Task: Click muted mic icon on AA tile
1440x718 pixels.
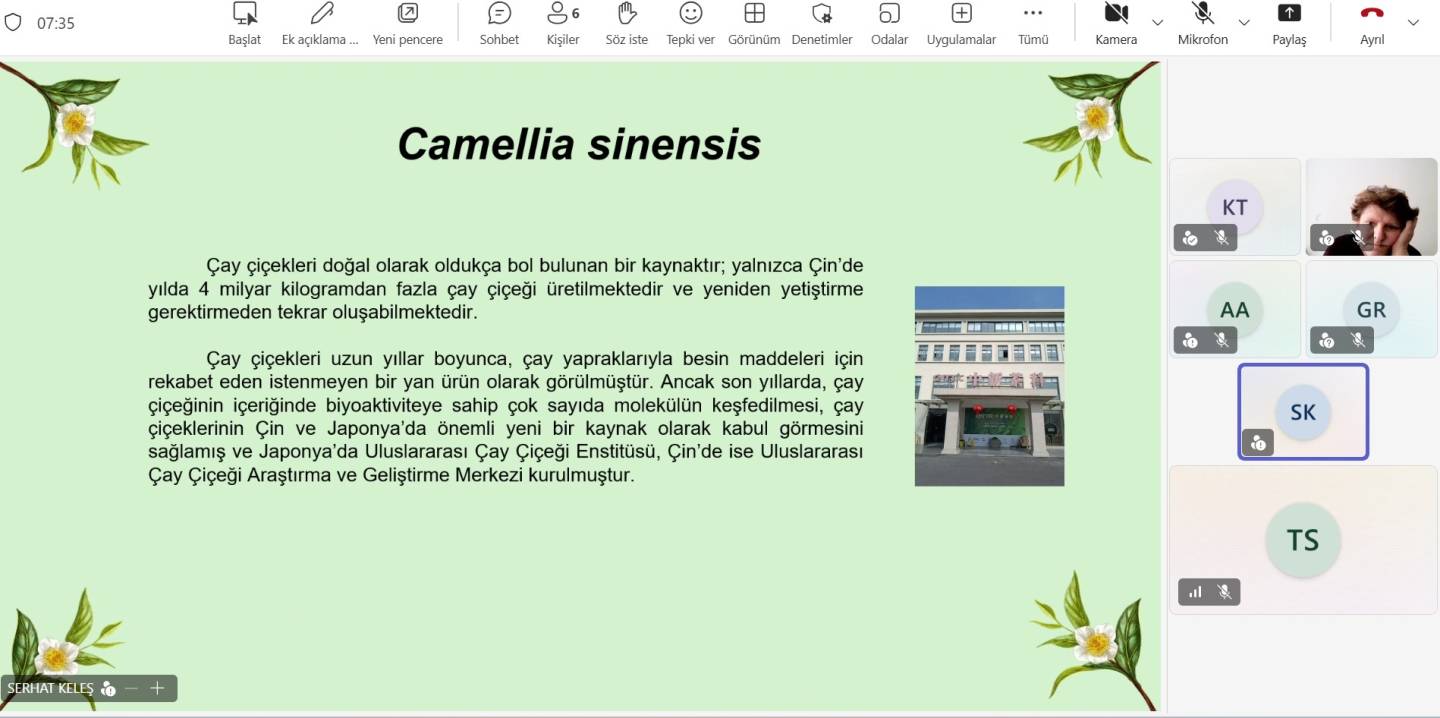Action: [1221, 341]
